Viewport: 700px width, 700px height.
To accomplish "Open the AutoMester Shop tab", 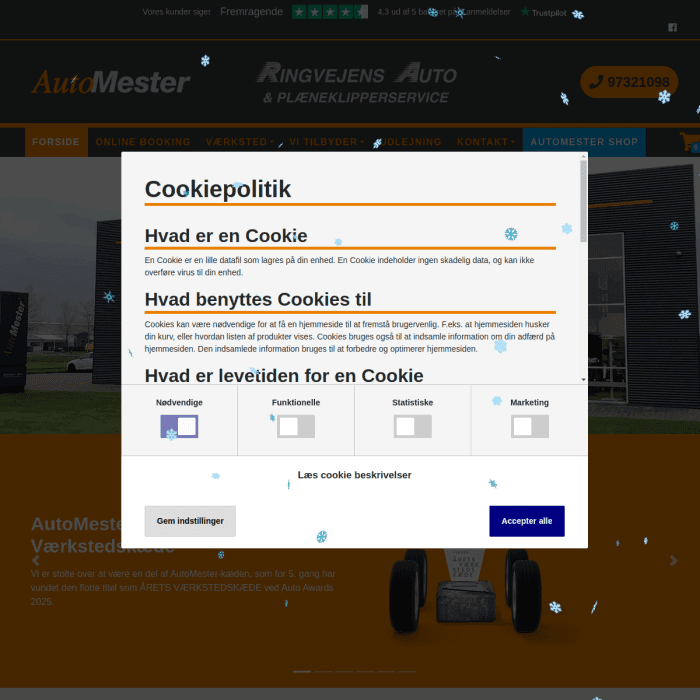I will coord(584,142).
